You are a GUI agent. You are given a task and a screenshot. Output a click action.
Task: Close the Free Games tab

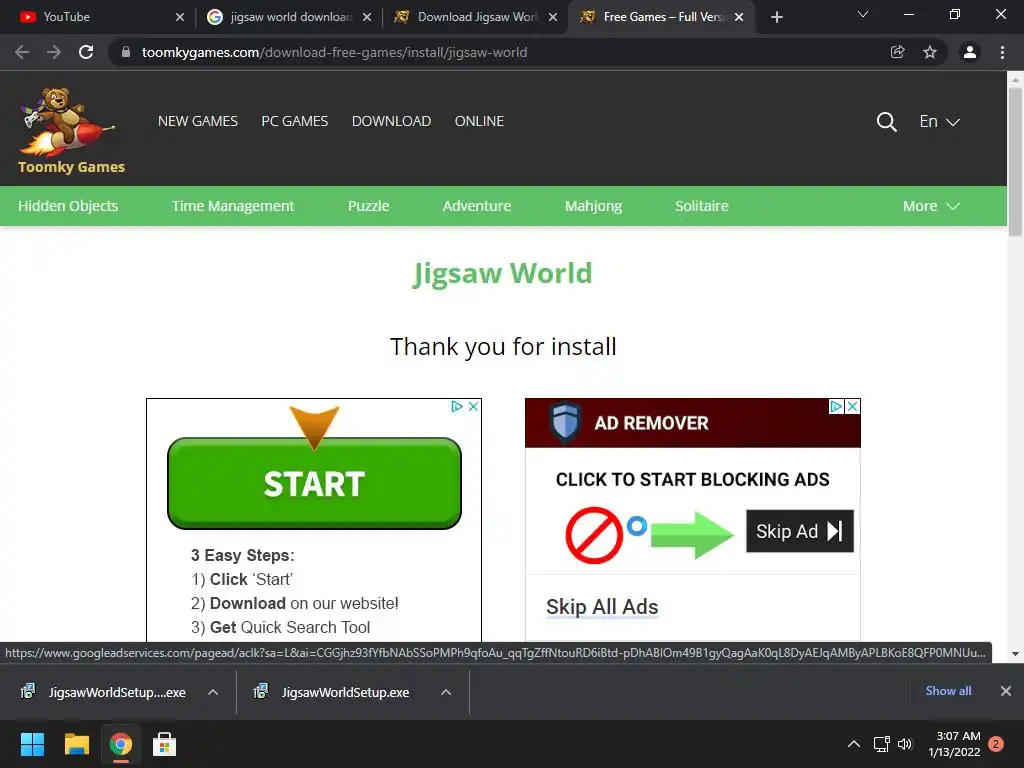(x=739, y=17)
